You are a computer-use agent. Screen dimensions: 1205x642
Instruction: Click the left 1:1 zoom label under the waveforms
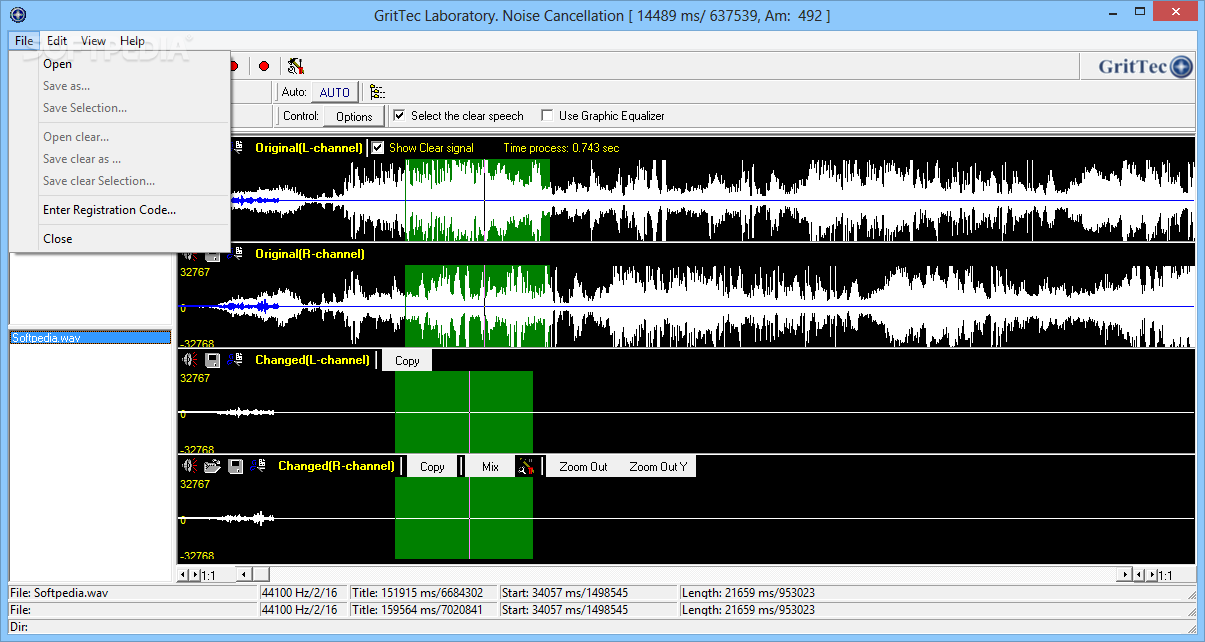pos(210,575)
